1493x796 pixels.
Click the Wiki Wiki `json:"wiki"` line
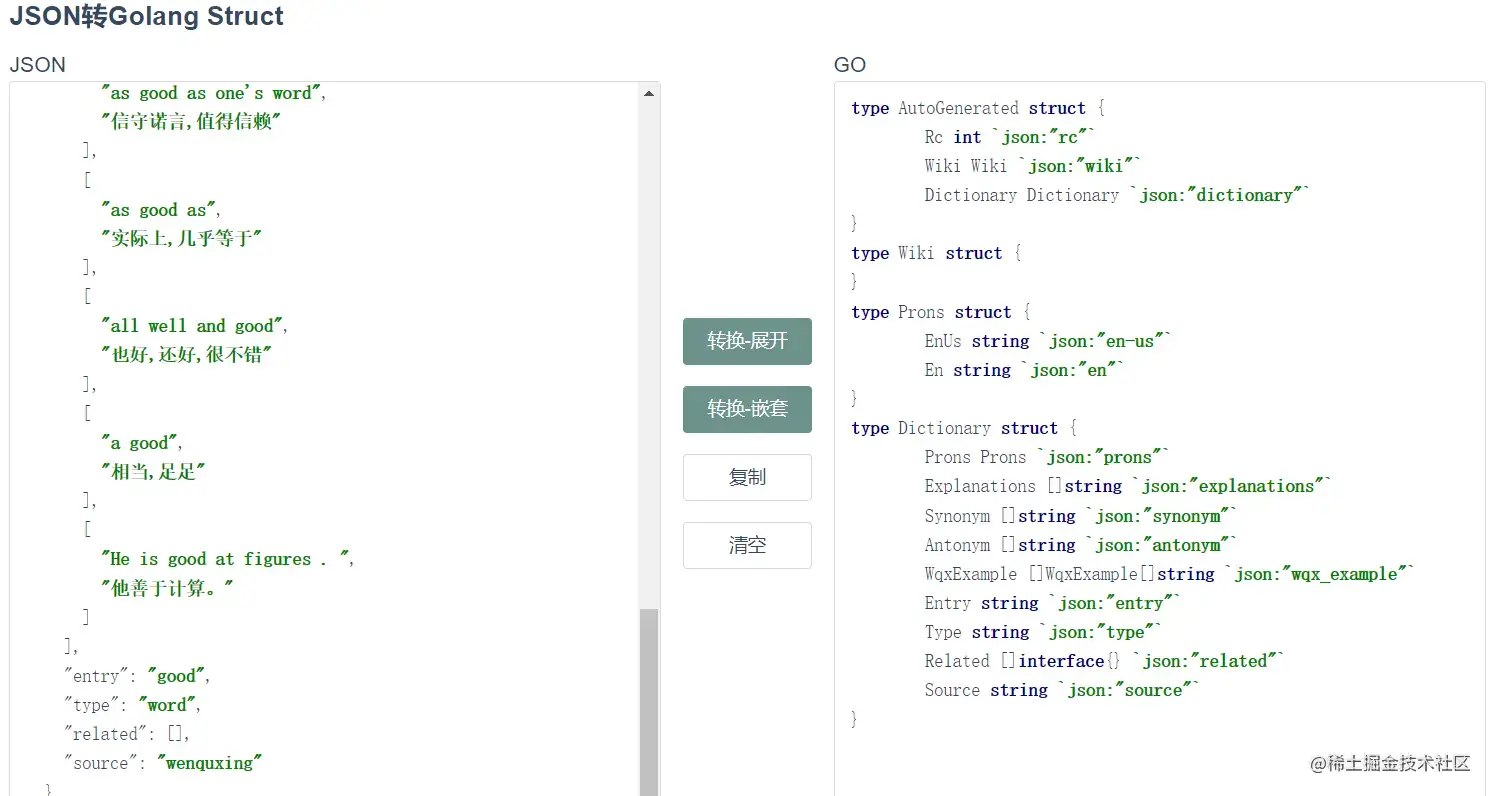1033,166
